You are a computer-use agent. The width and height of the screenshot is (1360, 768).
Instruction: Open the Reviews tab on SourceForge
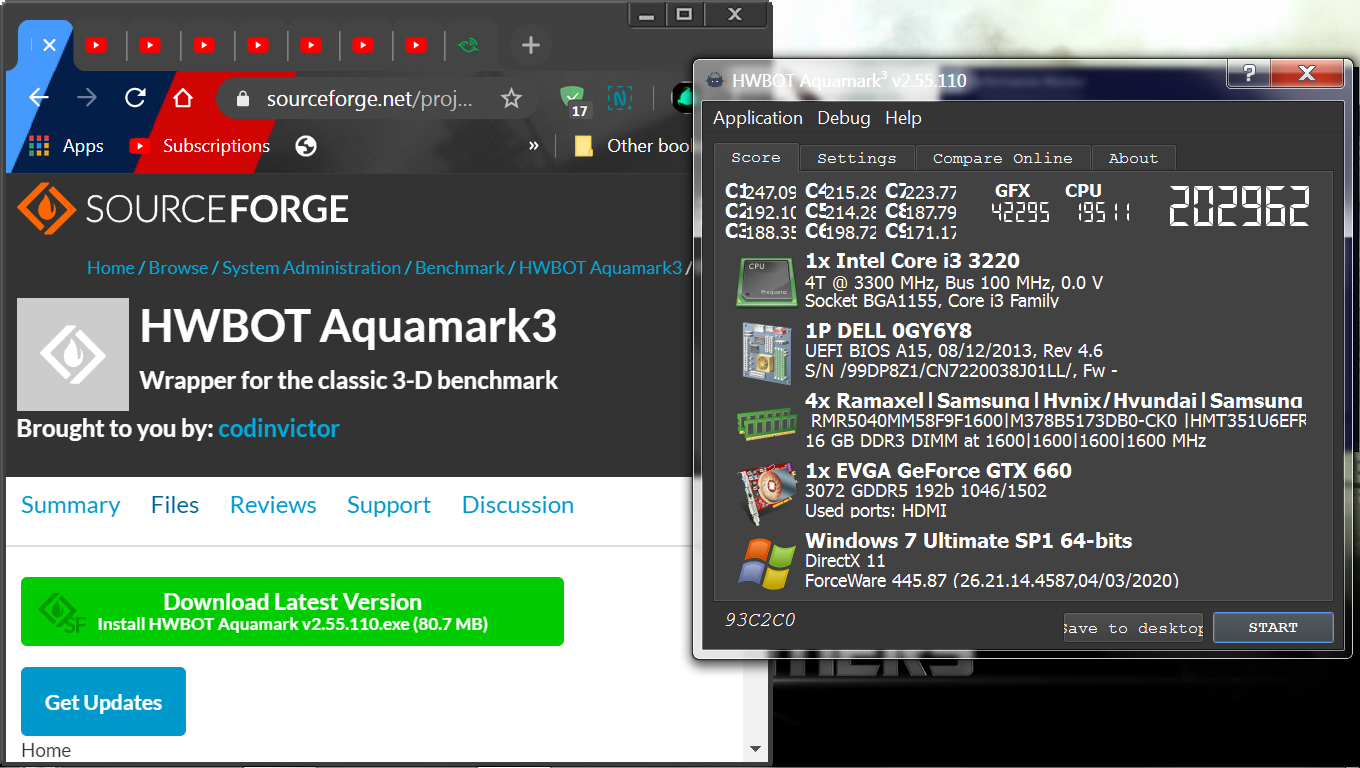point(273,505)
